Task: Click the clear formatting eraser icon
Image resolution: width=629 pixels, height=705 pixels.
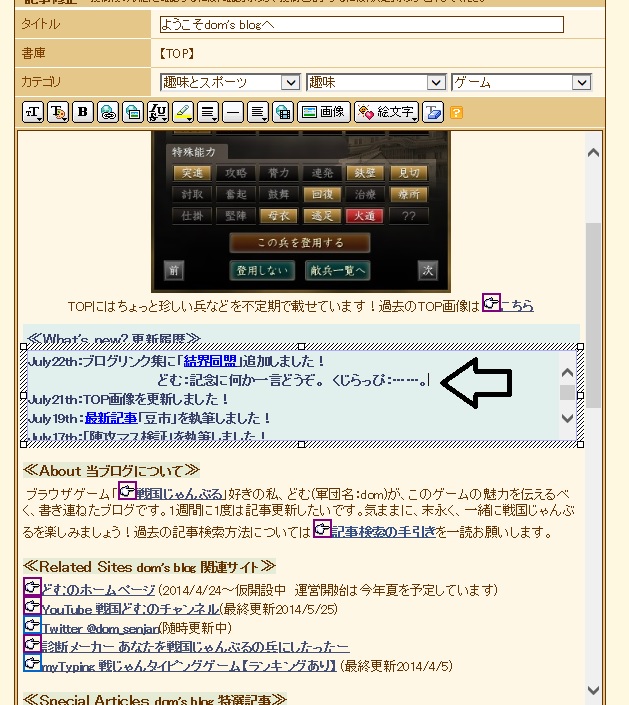Action: (433, 112)
